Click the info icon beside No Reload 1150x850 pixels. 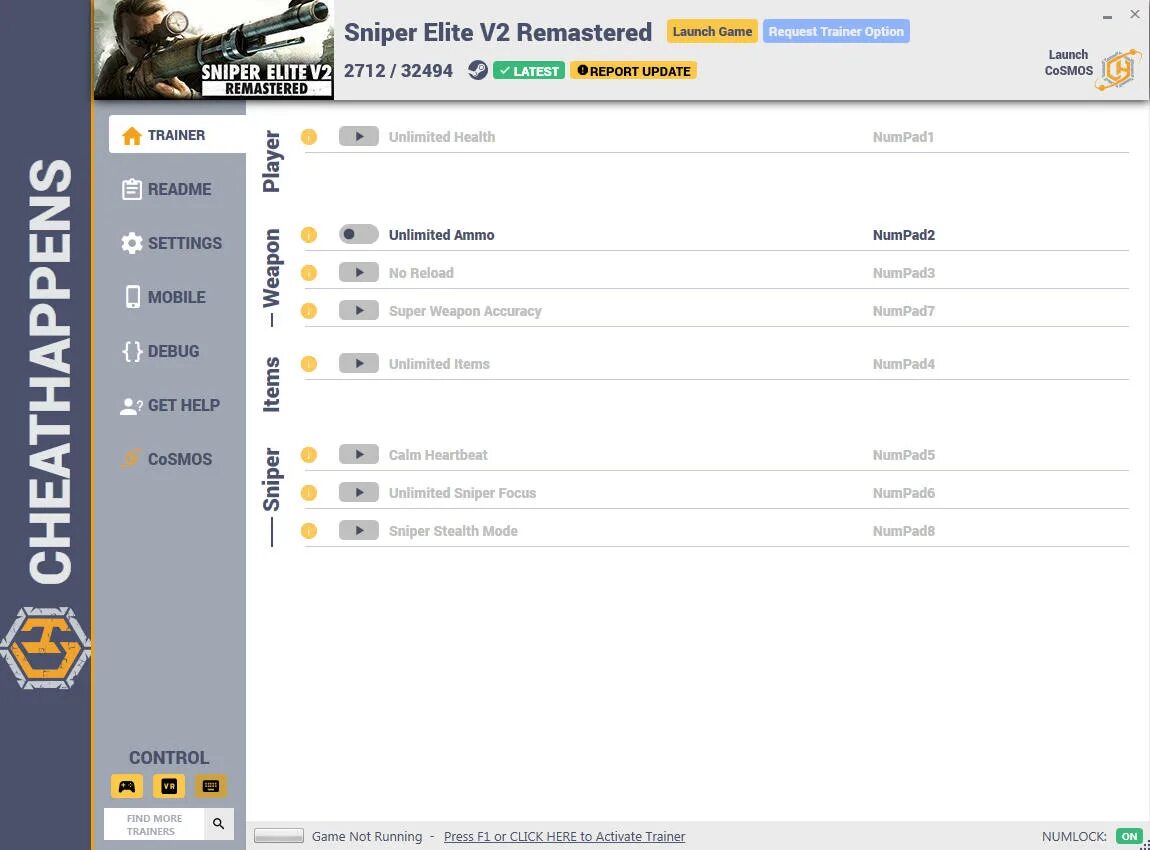click(309, 273)
